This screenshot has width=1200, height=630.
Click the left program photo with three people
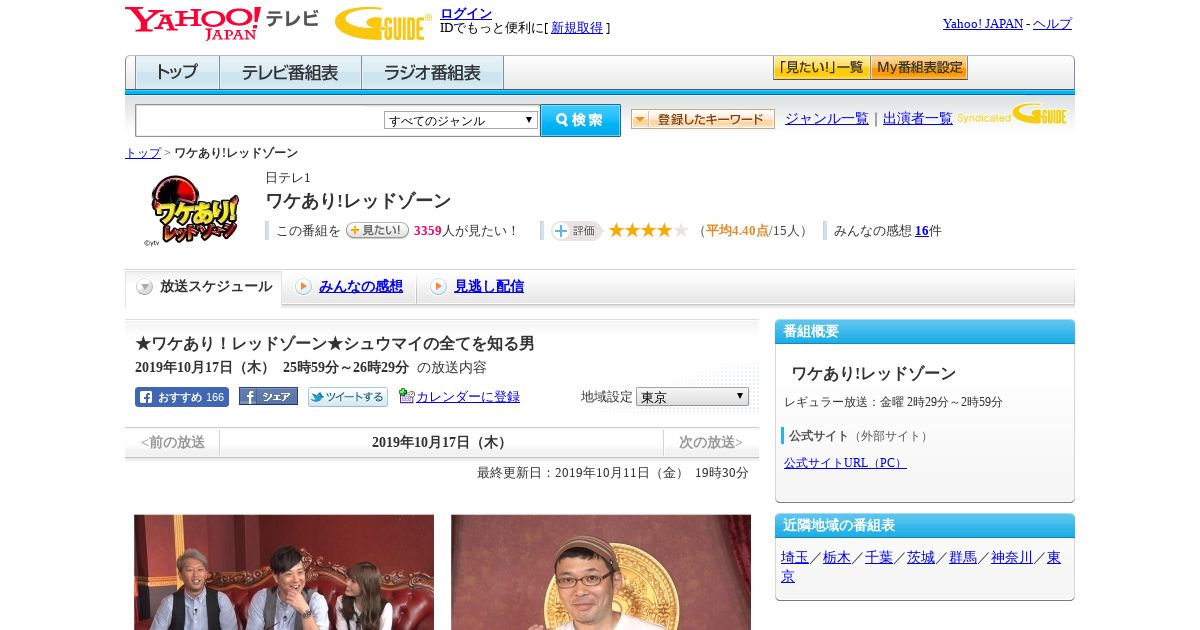click(284, 572)
